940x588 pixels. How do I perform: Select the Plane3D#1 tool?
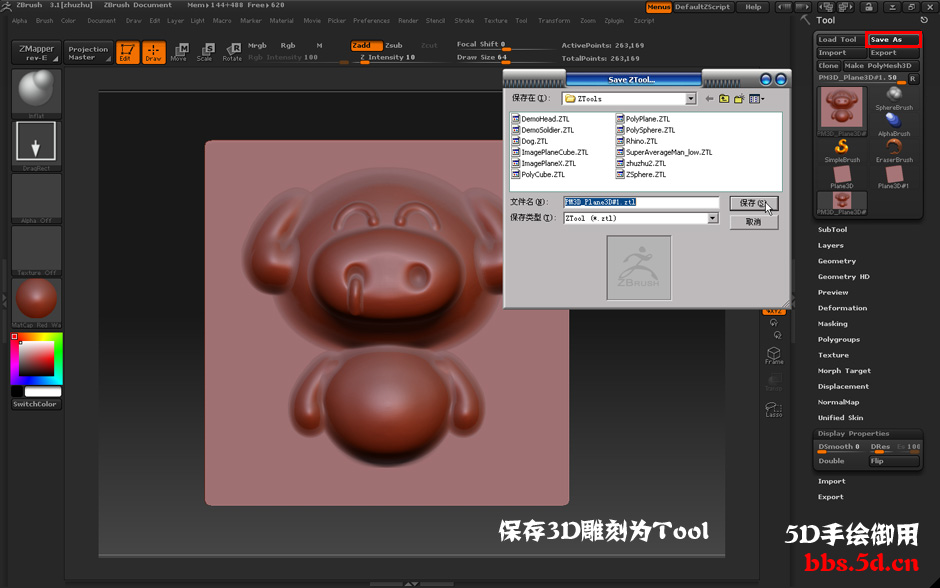(894, 177)
